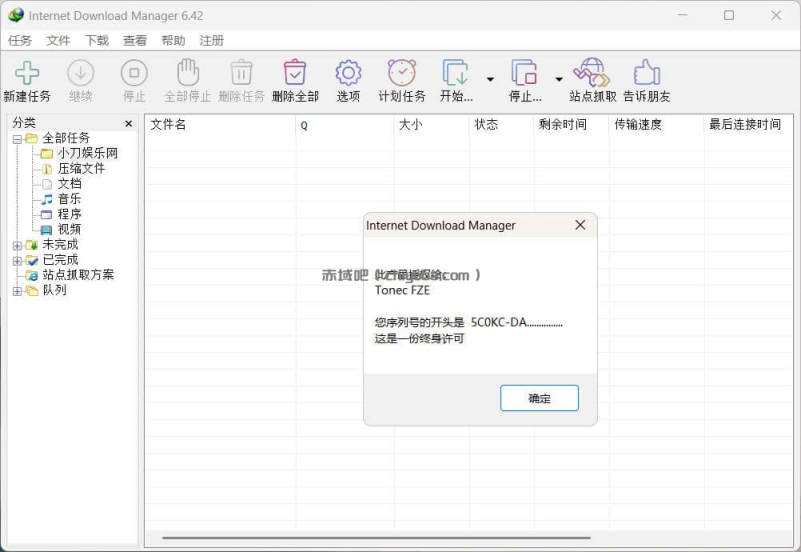The height and width of the screenshot is (552, 801).
Task: Sort by 大小 column header
Action: click(x=432, y=125)
